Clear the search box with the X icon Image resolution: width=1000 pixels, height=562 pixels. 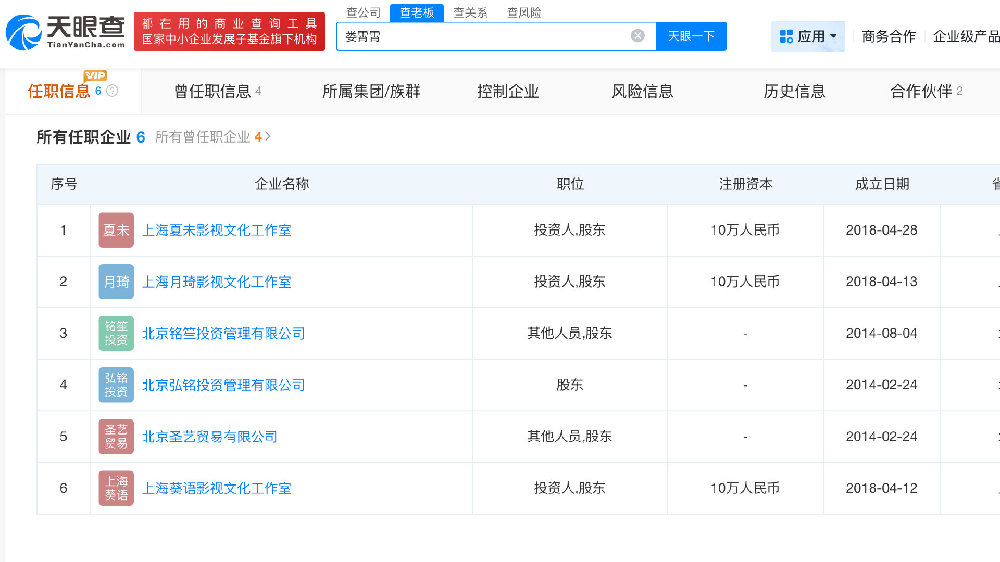click(x=637, y=36)
